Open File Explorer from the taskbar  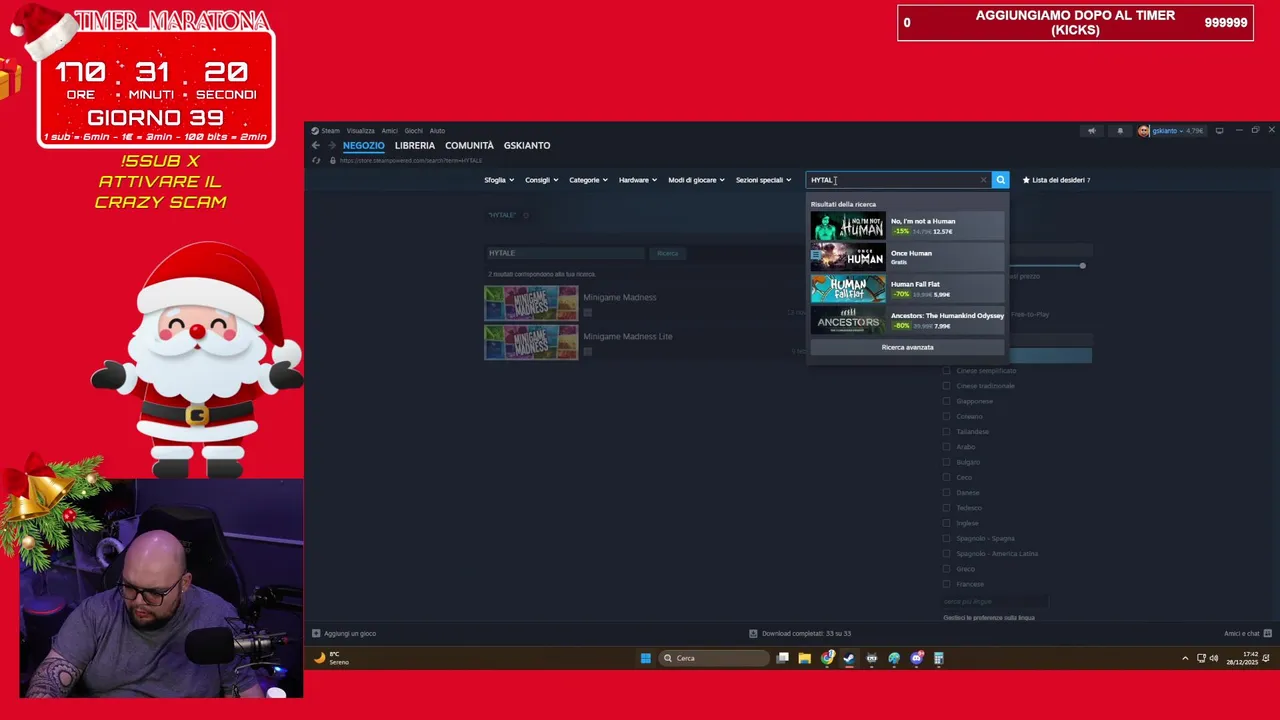804,658
